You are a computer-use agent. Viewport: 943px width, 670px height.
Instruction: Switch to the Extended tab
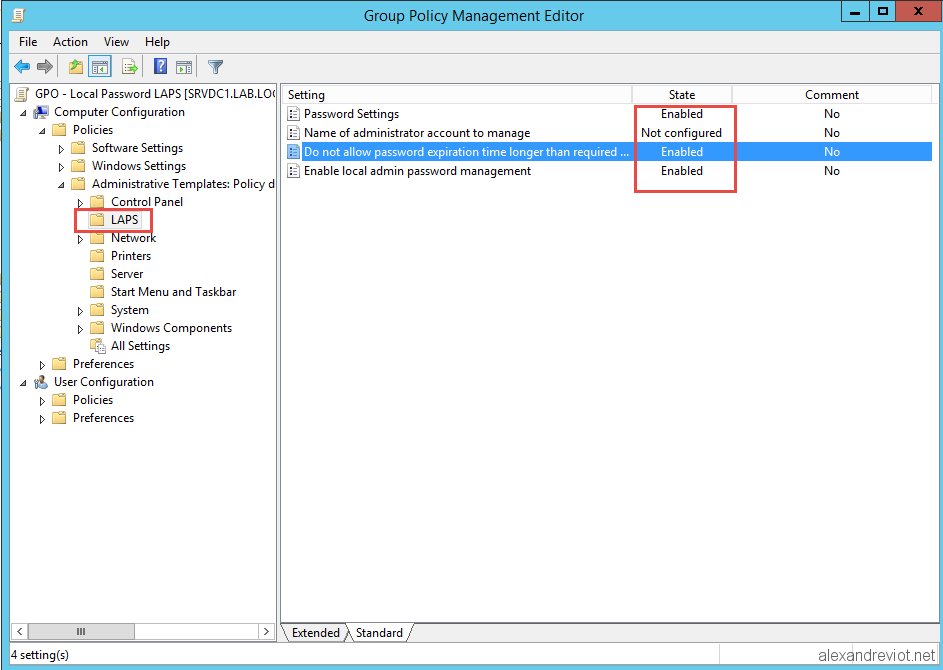[x=315, y=633]
